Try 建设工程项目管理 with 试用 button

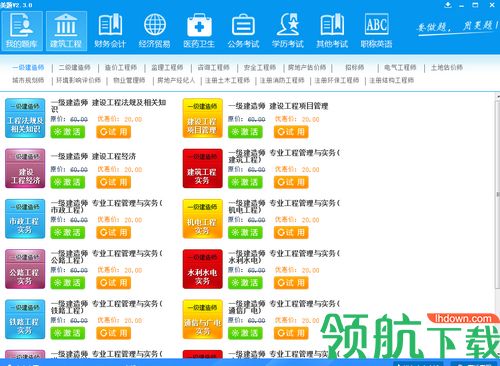291,132
